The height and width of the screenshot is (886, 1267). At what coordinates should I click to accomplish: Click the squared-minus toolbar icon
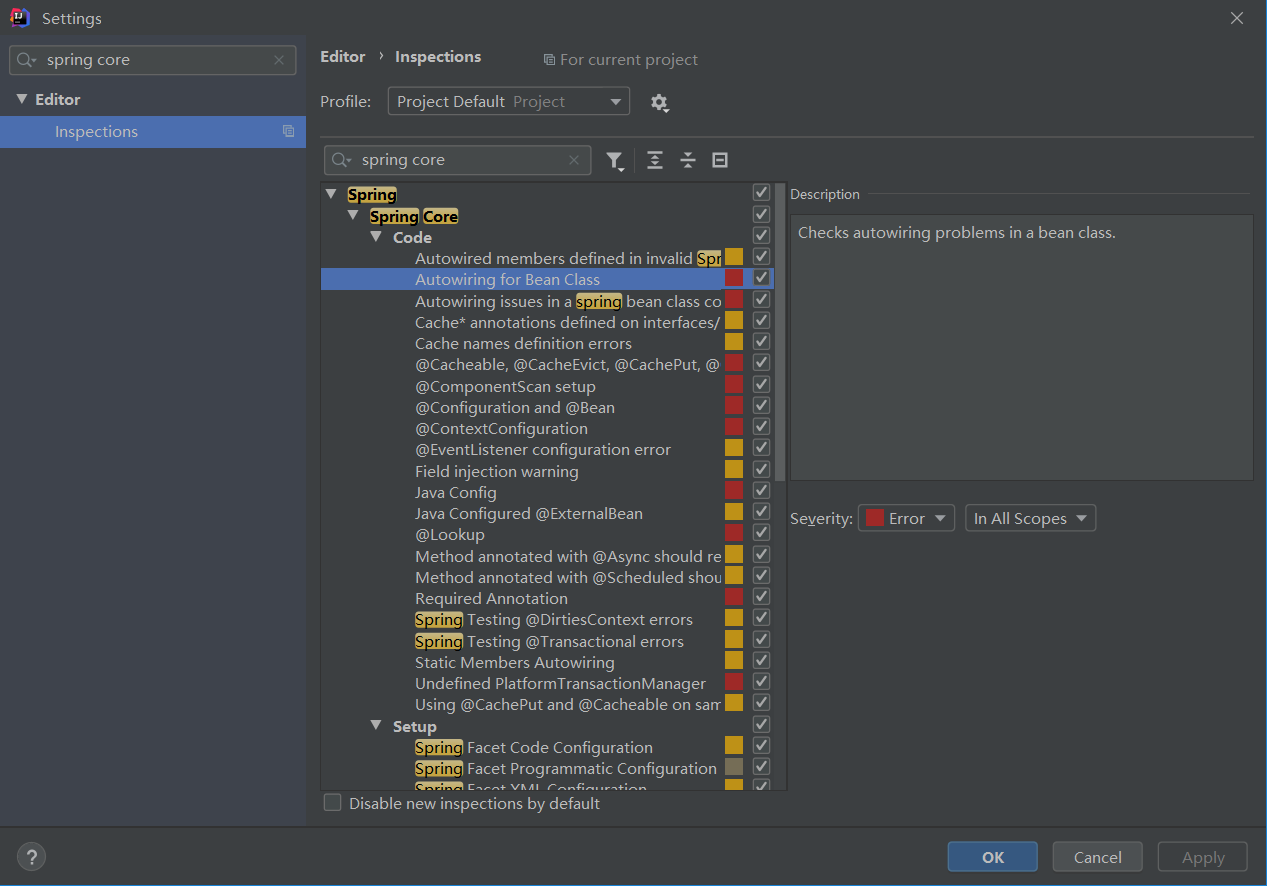coord(720,160)
